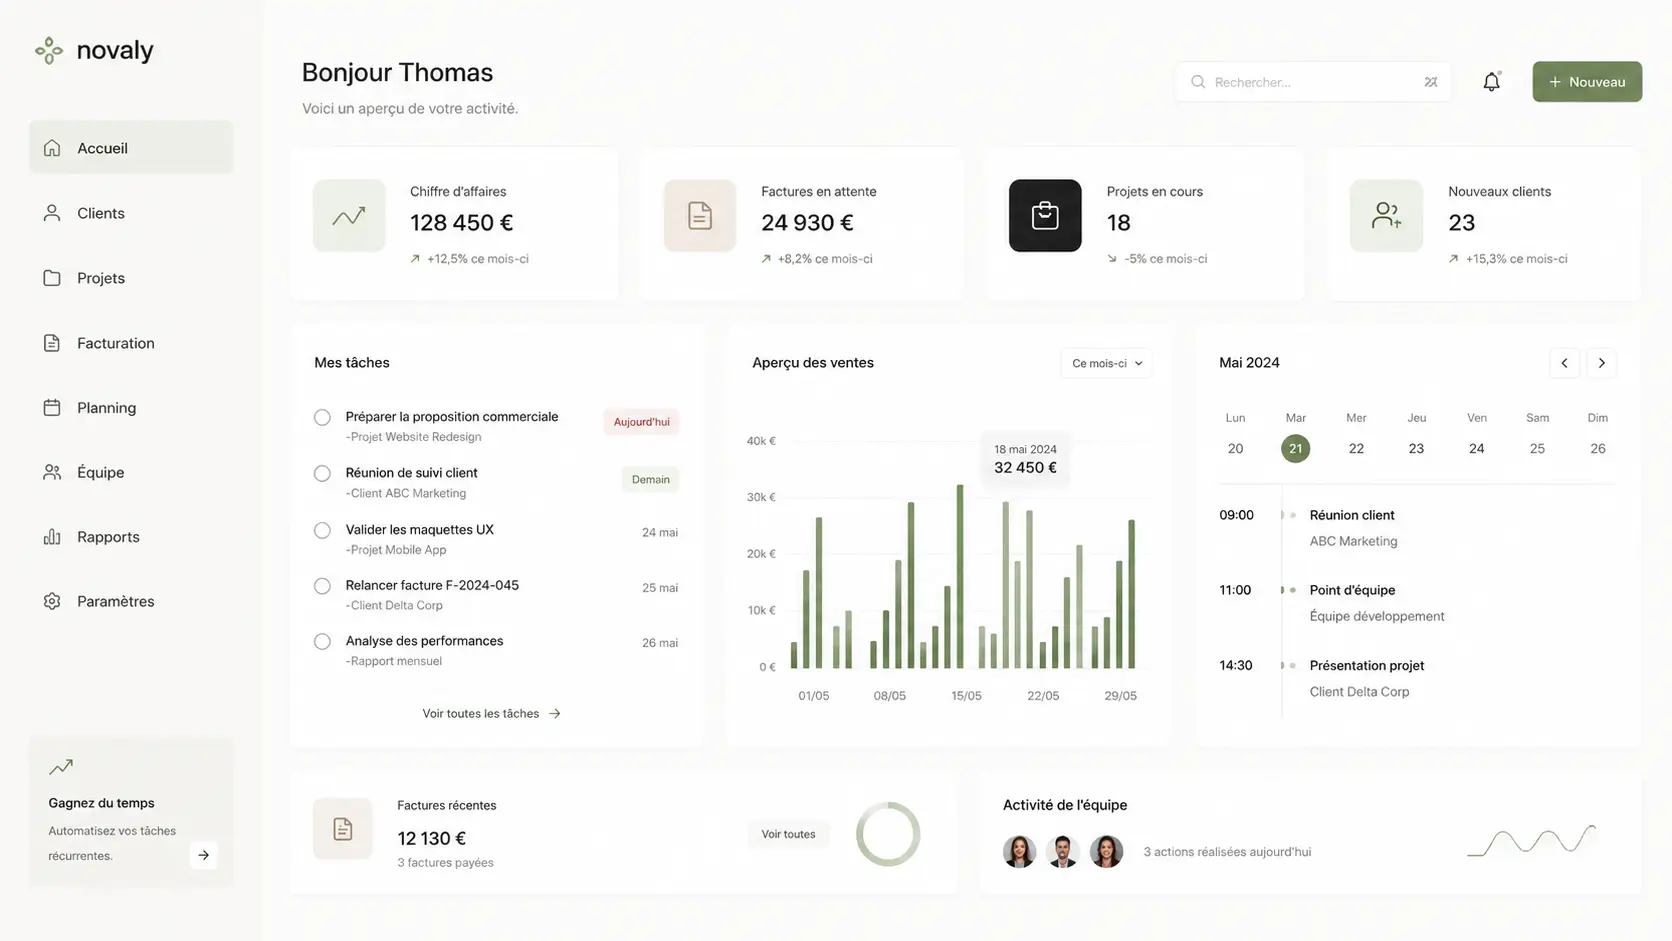Check off Relancer facture F-2024-045 task
The height and width of the screenshot is (941, 1672).
pyautogui.click(x=322, y=586)
